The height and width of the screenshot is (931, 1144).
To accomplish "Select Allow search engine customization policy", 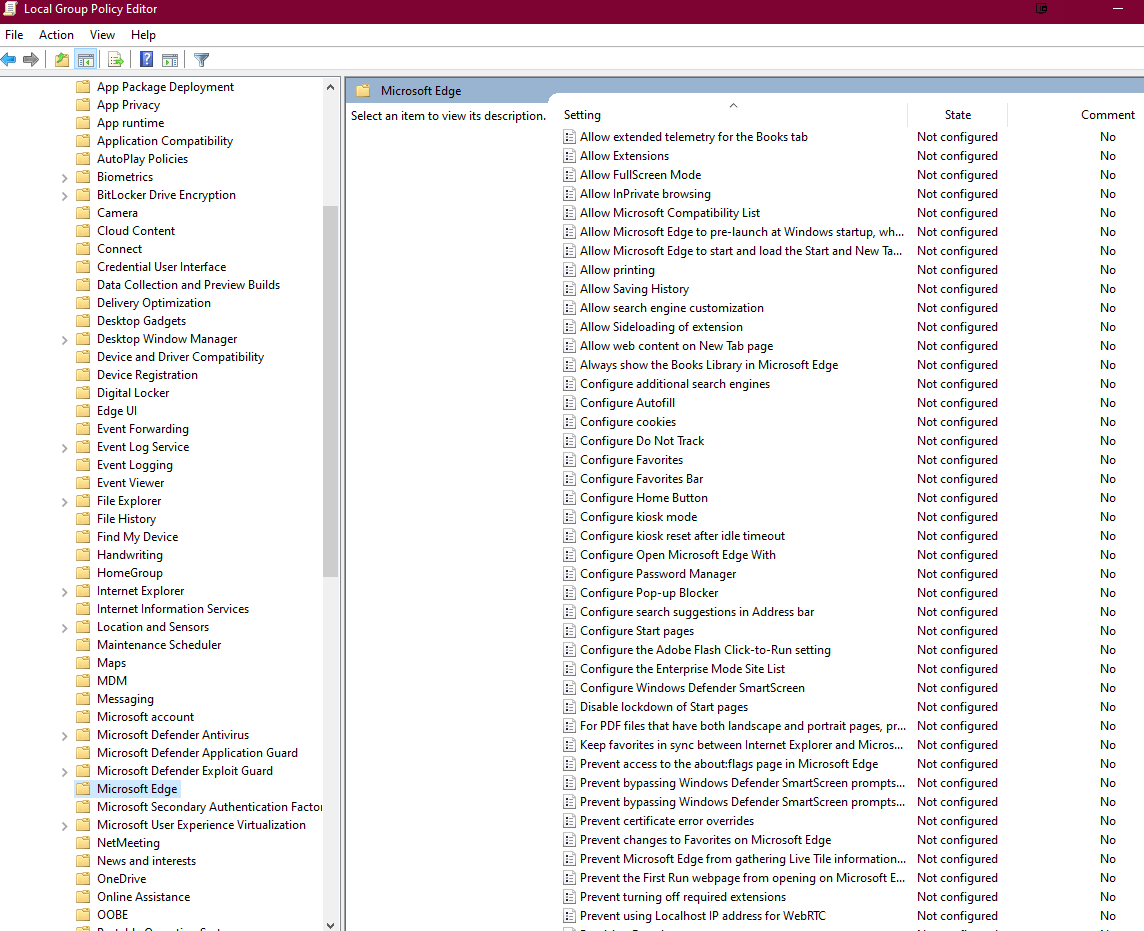I will point(672,308).
